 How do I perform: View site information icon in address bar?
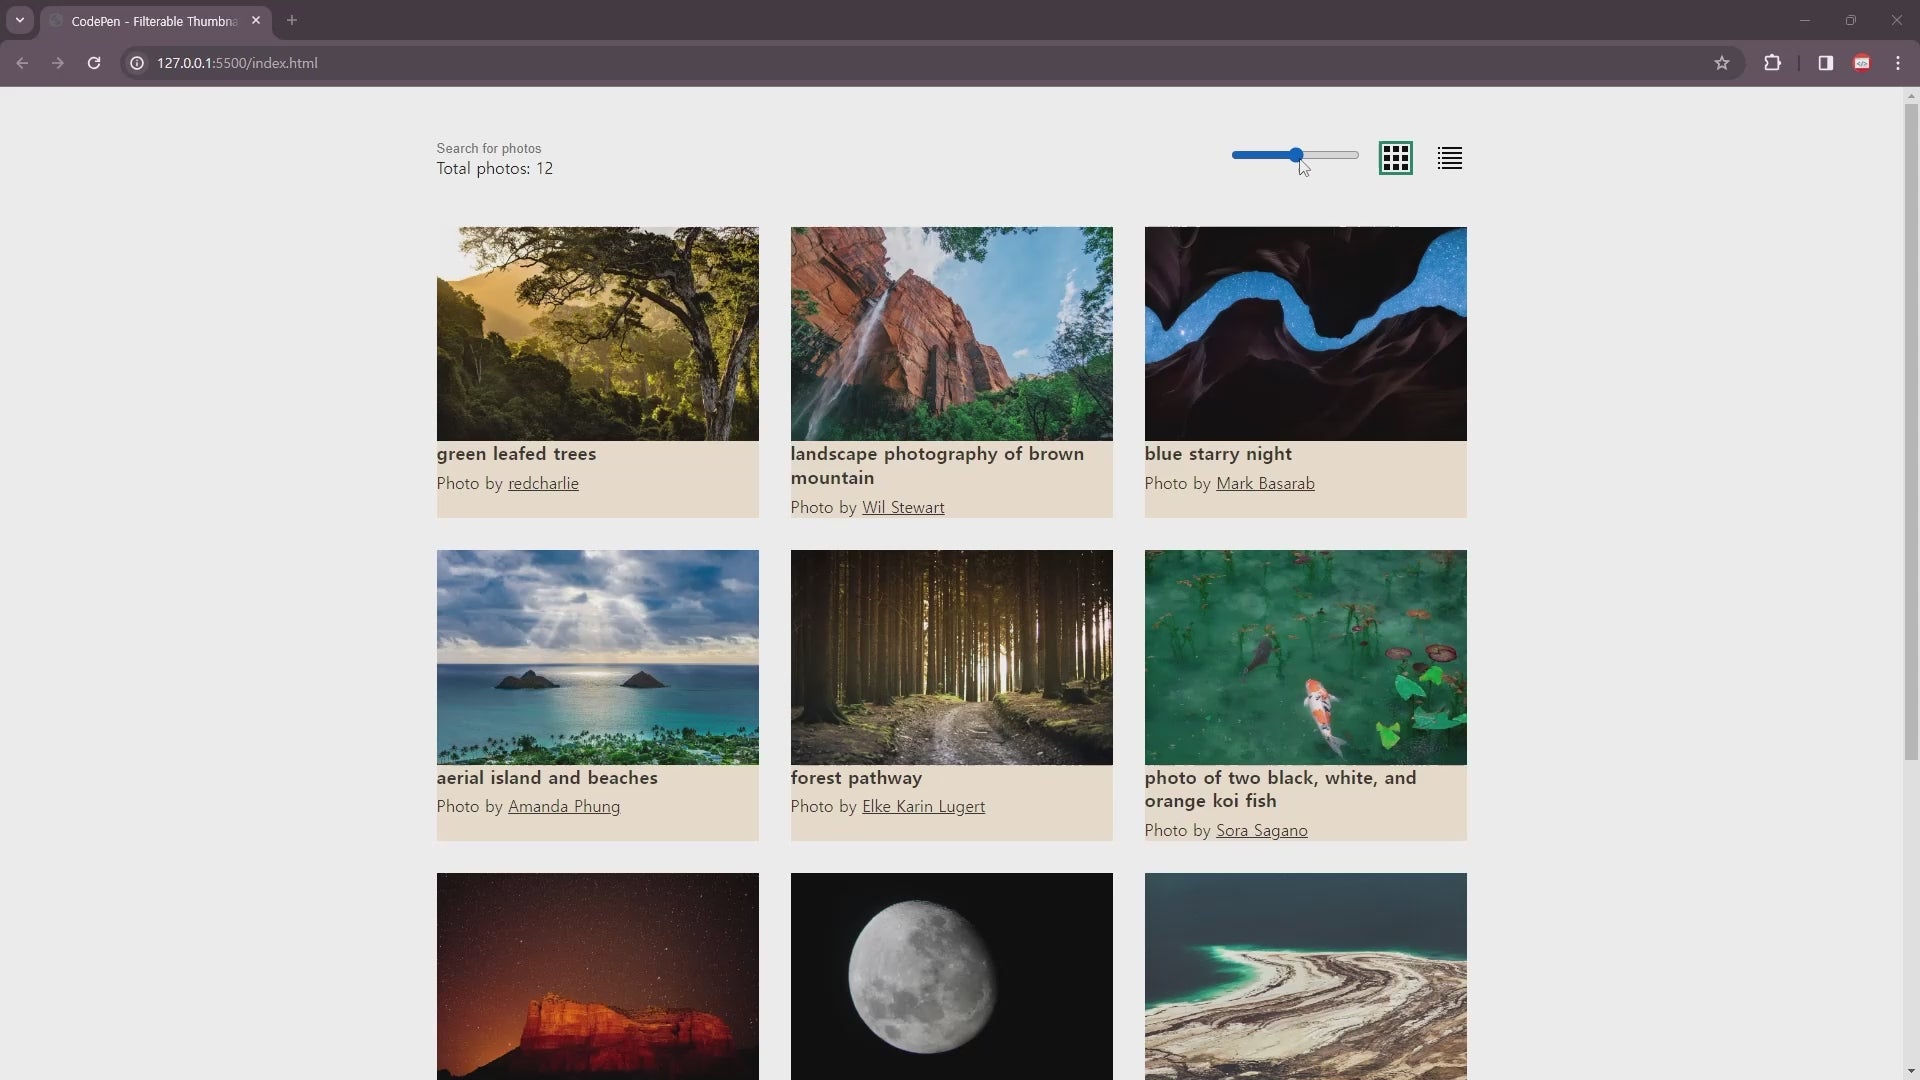tap(137, 63)
